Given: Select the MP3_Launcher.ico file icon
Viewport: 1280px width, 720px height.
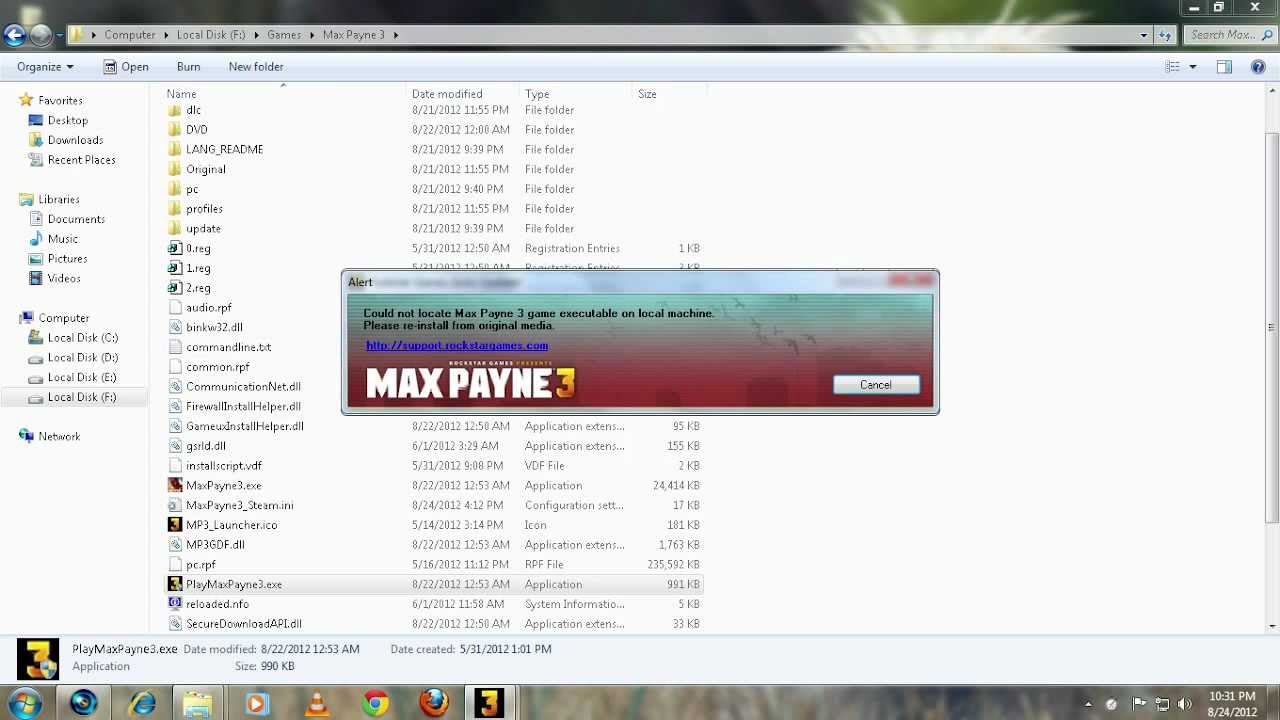Looking at the screenshot, I should click(x=175, y=525).
